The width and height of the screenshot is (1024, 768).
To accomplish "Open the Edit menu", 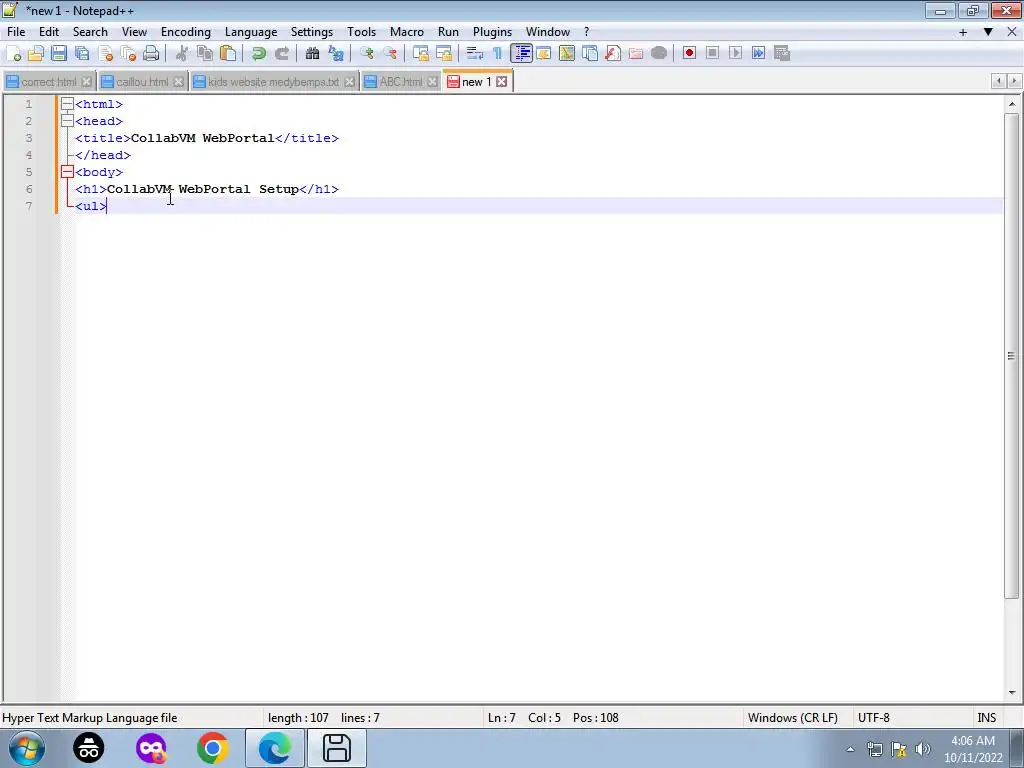I will 49,32.
